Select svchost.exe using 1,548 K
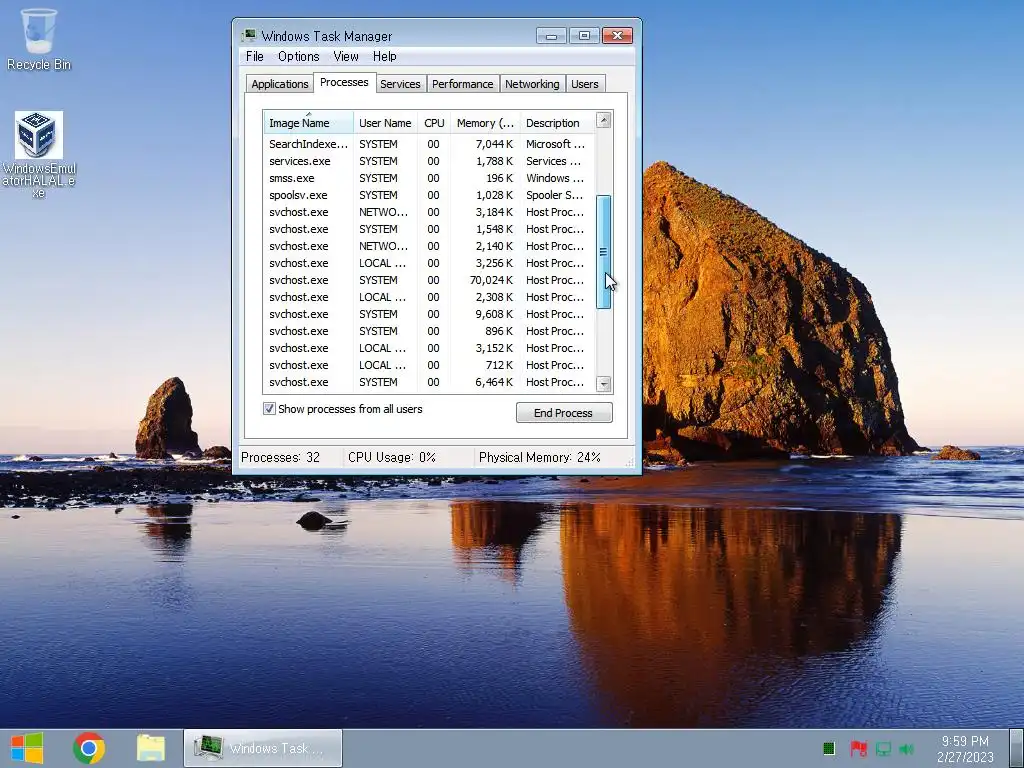 tap(429, 229)
